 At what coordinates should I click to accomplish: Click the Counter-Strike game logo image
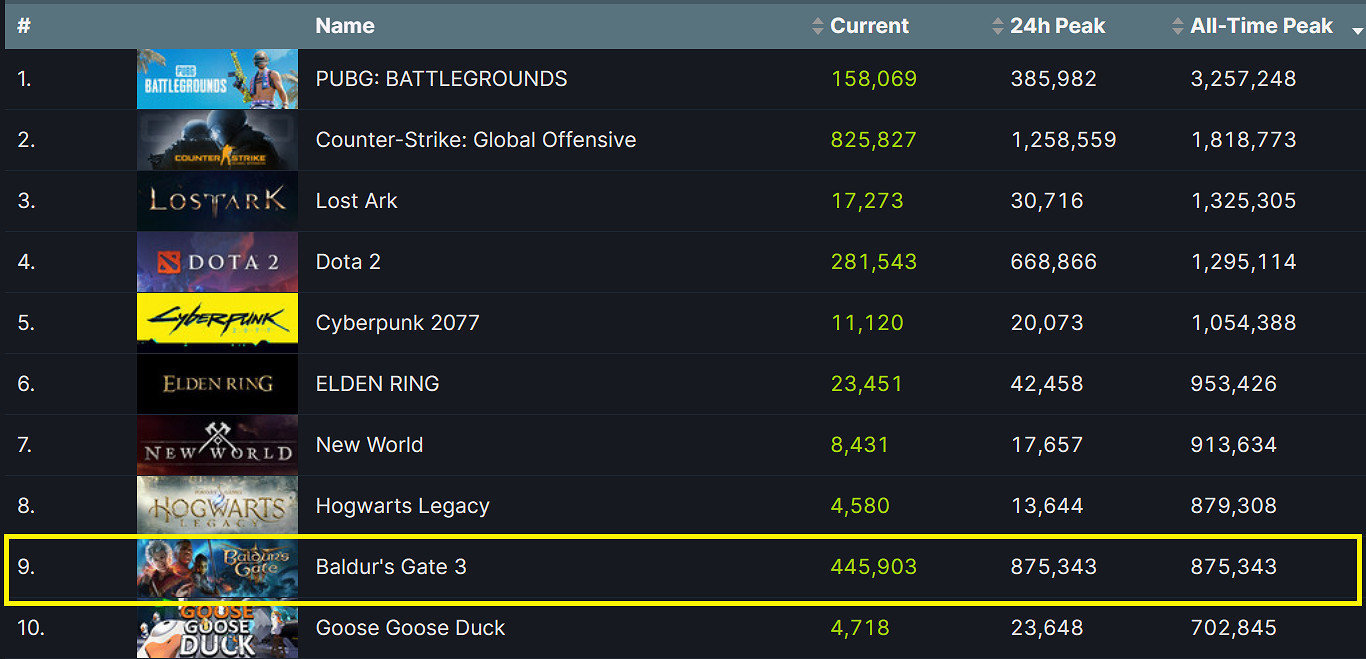(217, 140)
